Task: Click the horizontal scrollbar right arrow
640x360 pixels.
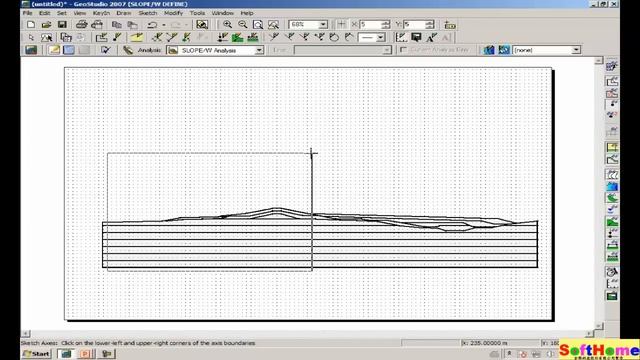Action: (589, 334)
